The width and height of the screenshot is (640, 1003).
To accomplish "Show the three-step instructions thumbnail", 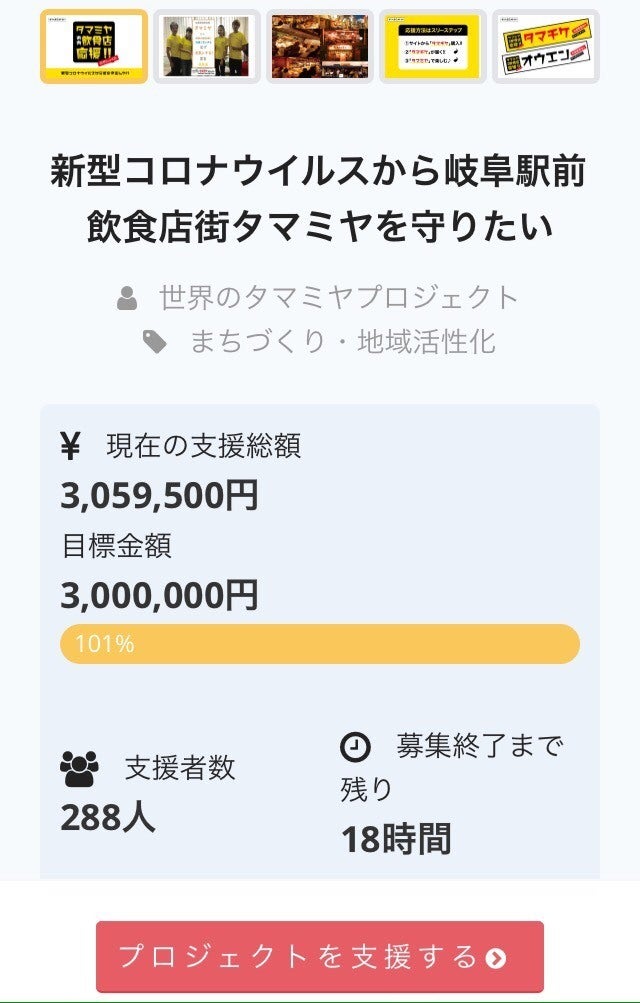I will [x=433, y=46].
